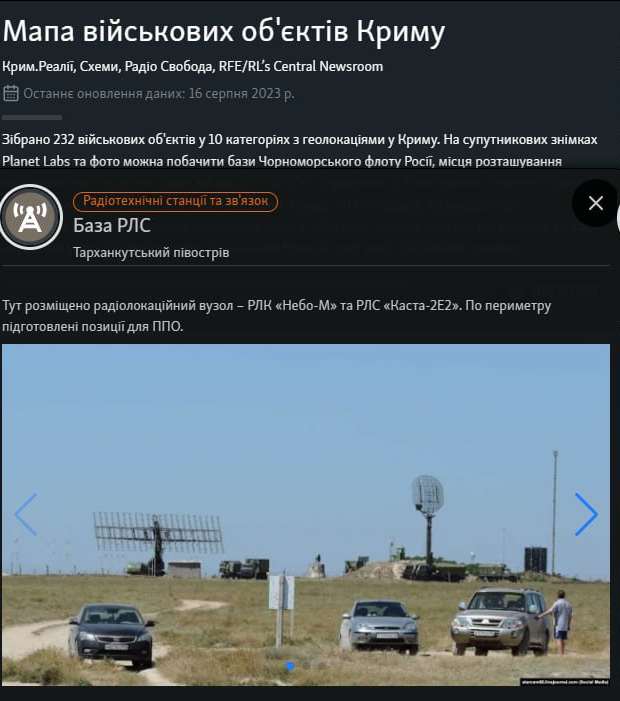Open the RFE/RL's Central Newsroom link
Image resolution: width=620 pixels, height=701 pixels.
pos(301,67)
